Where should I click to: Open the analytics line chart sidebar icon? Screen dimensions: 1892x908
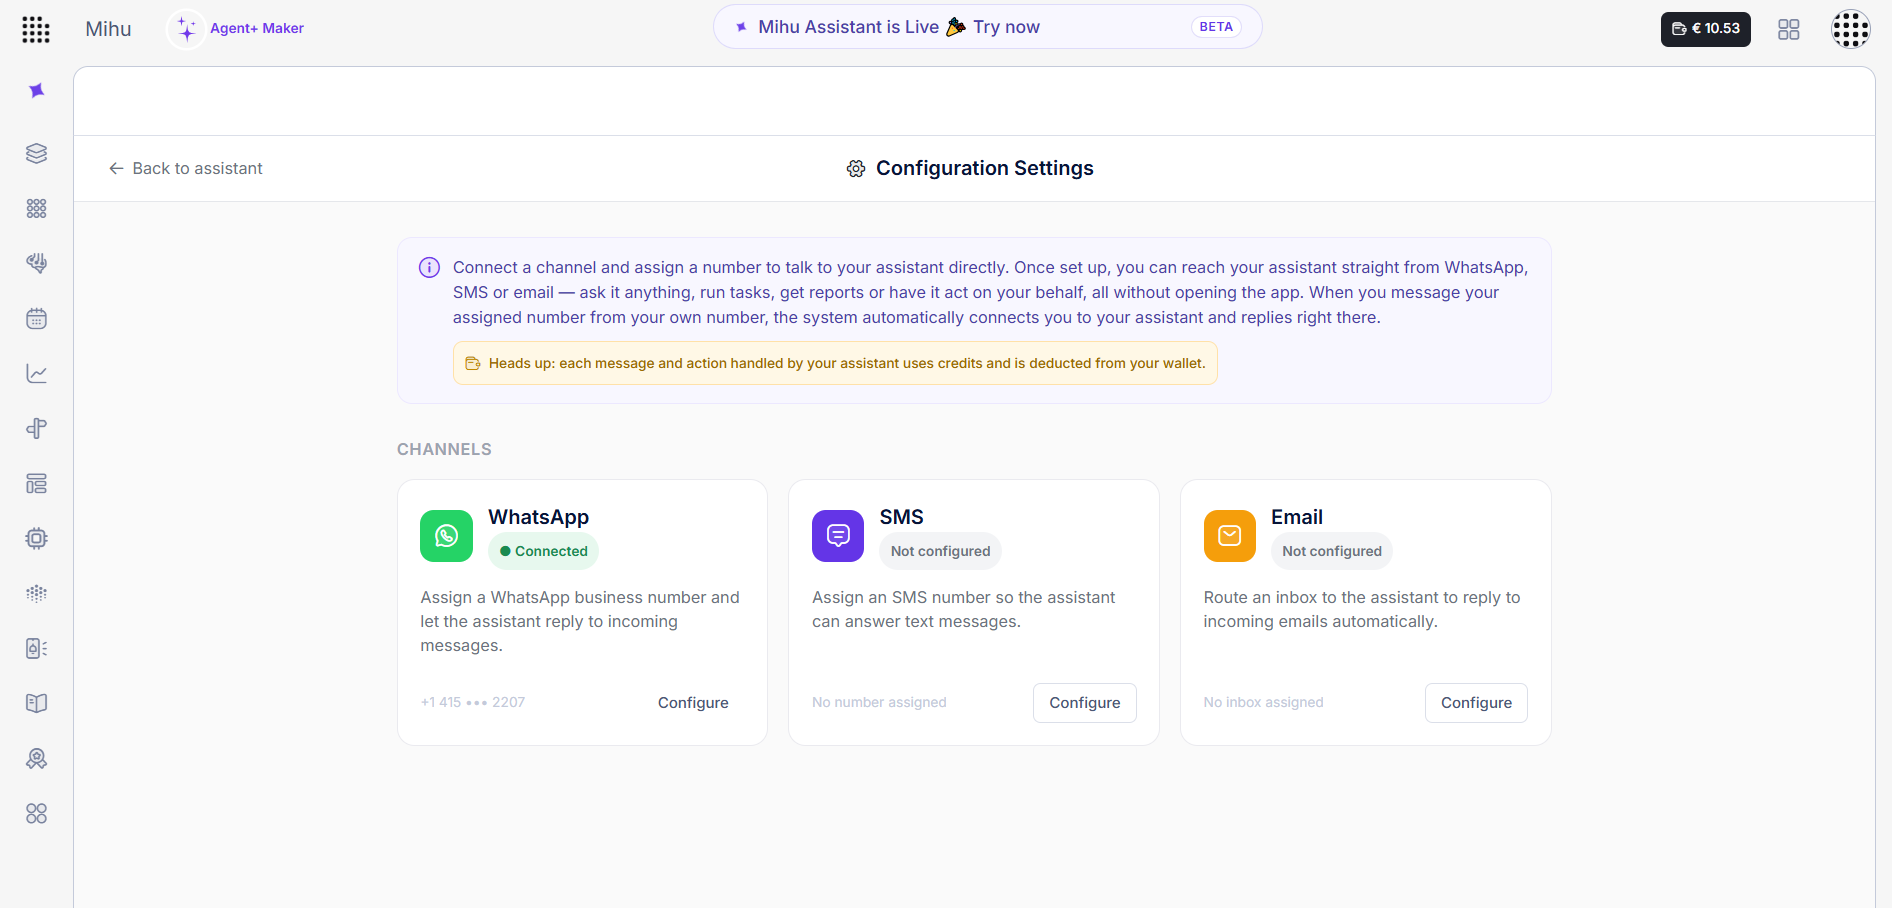(37, 374)
